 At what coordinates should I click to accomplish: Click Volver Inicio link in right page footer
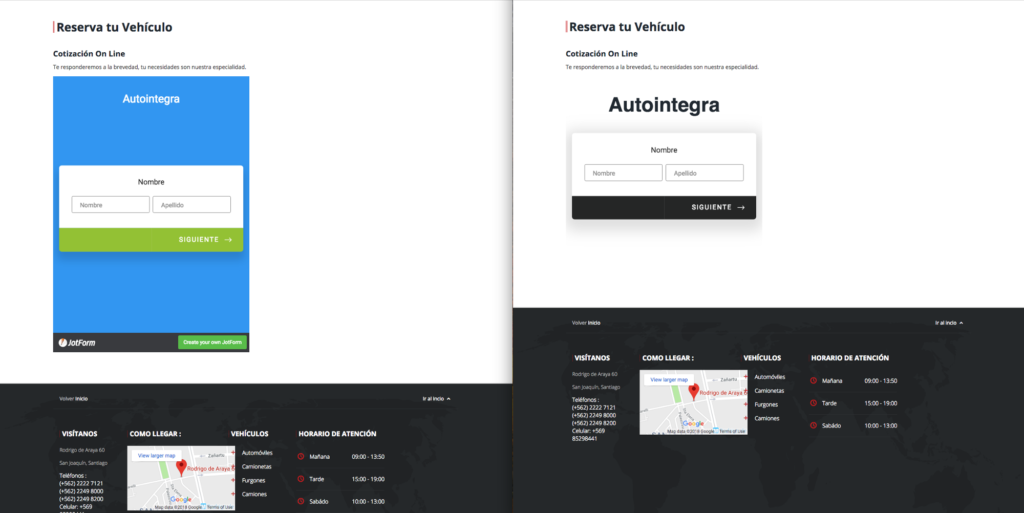[586, 322]
